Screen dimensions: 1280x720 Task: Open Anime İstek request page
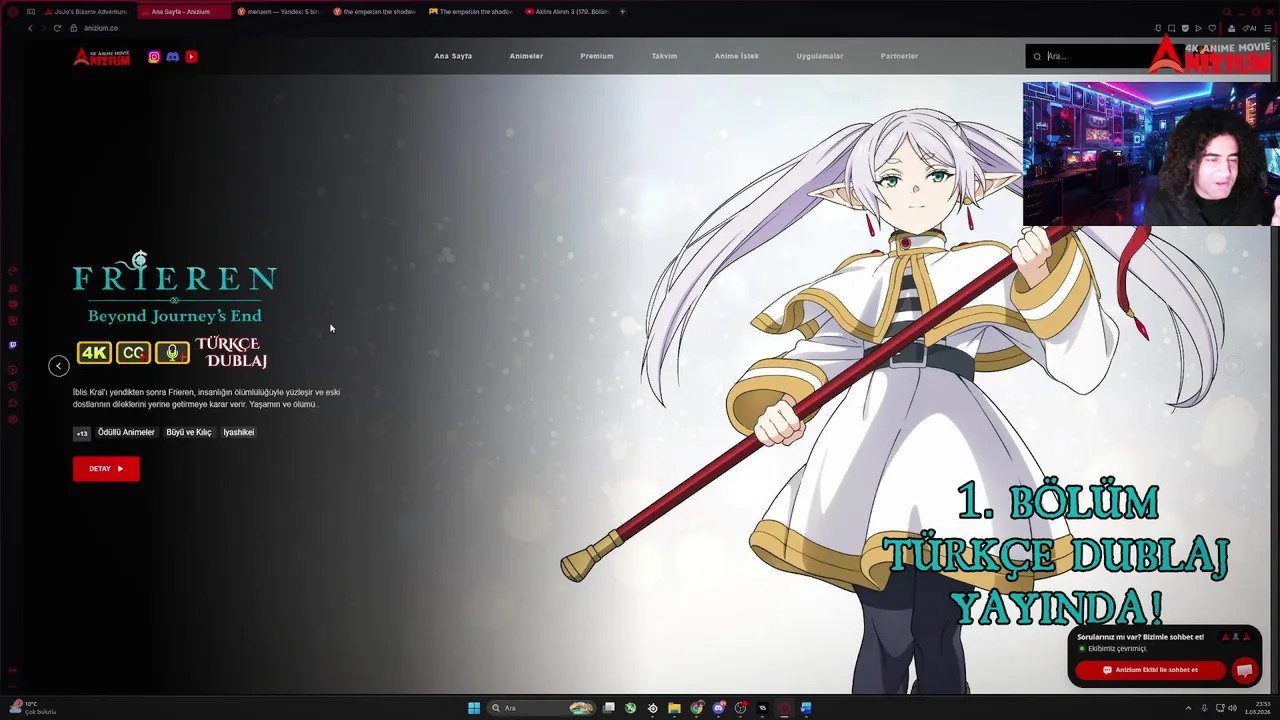click(x=737, y=56)
